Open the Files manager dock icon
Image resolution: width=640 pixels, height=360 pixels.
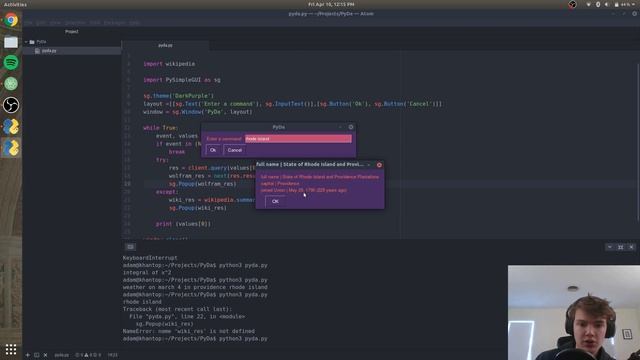11,42
